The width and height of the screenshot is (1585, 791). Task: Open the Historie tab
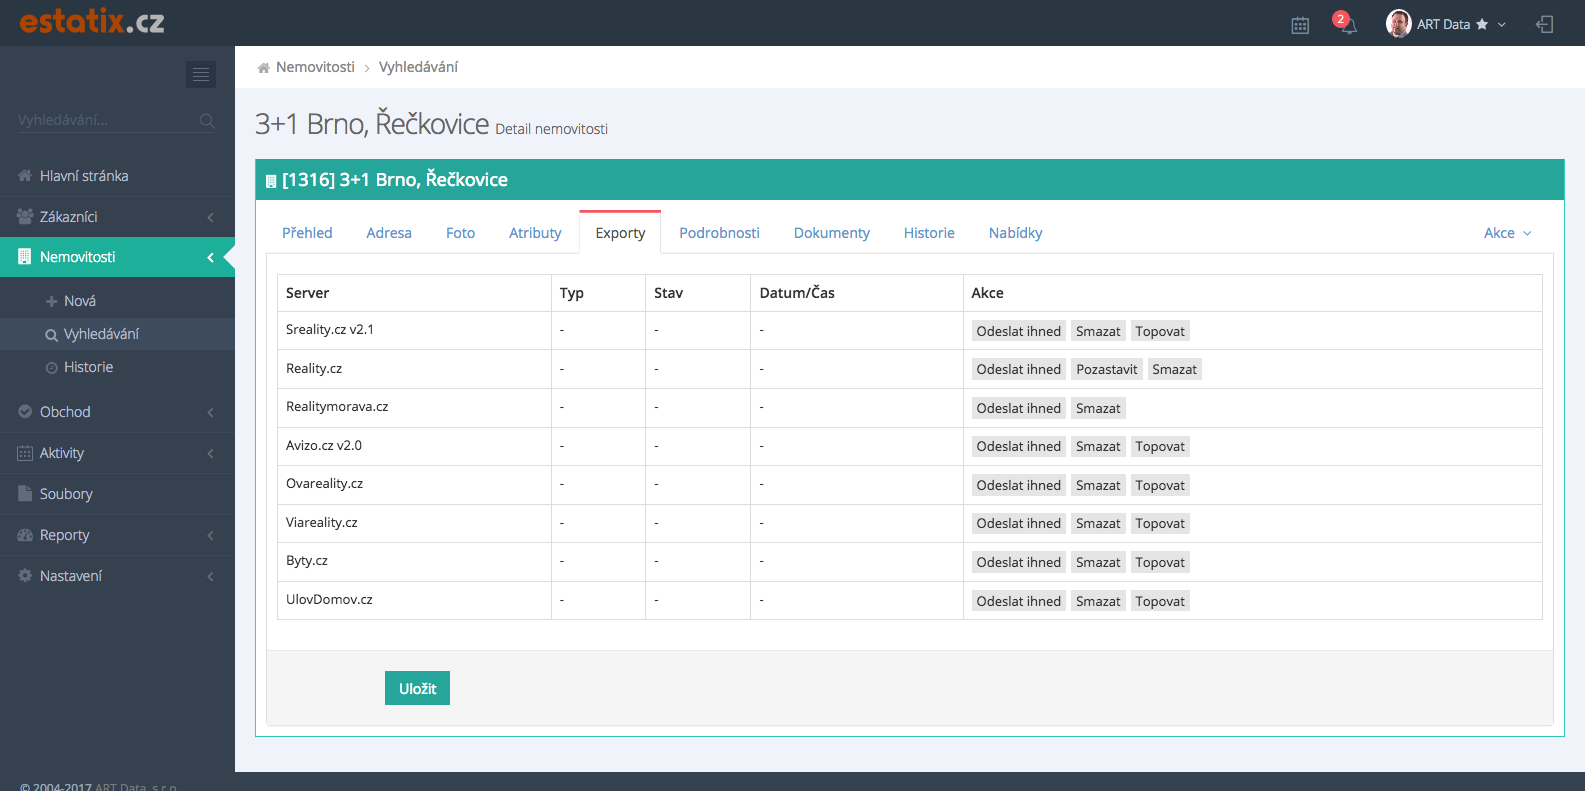(x=929, y=233)
